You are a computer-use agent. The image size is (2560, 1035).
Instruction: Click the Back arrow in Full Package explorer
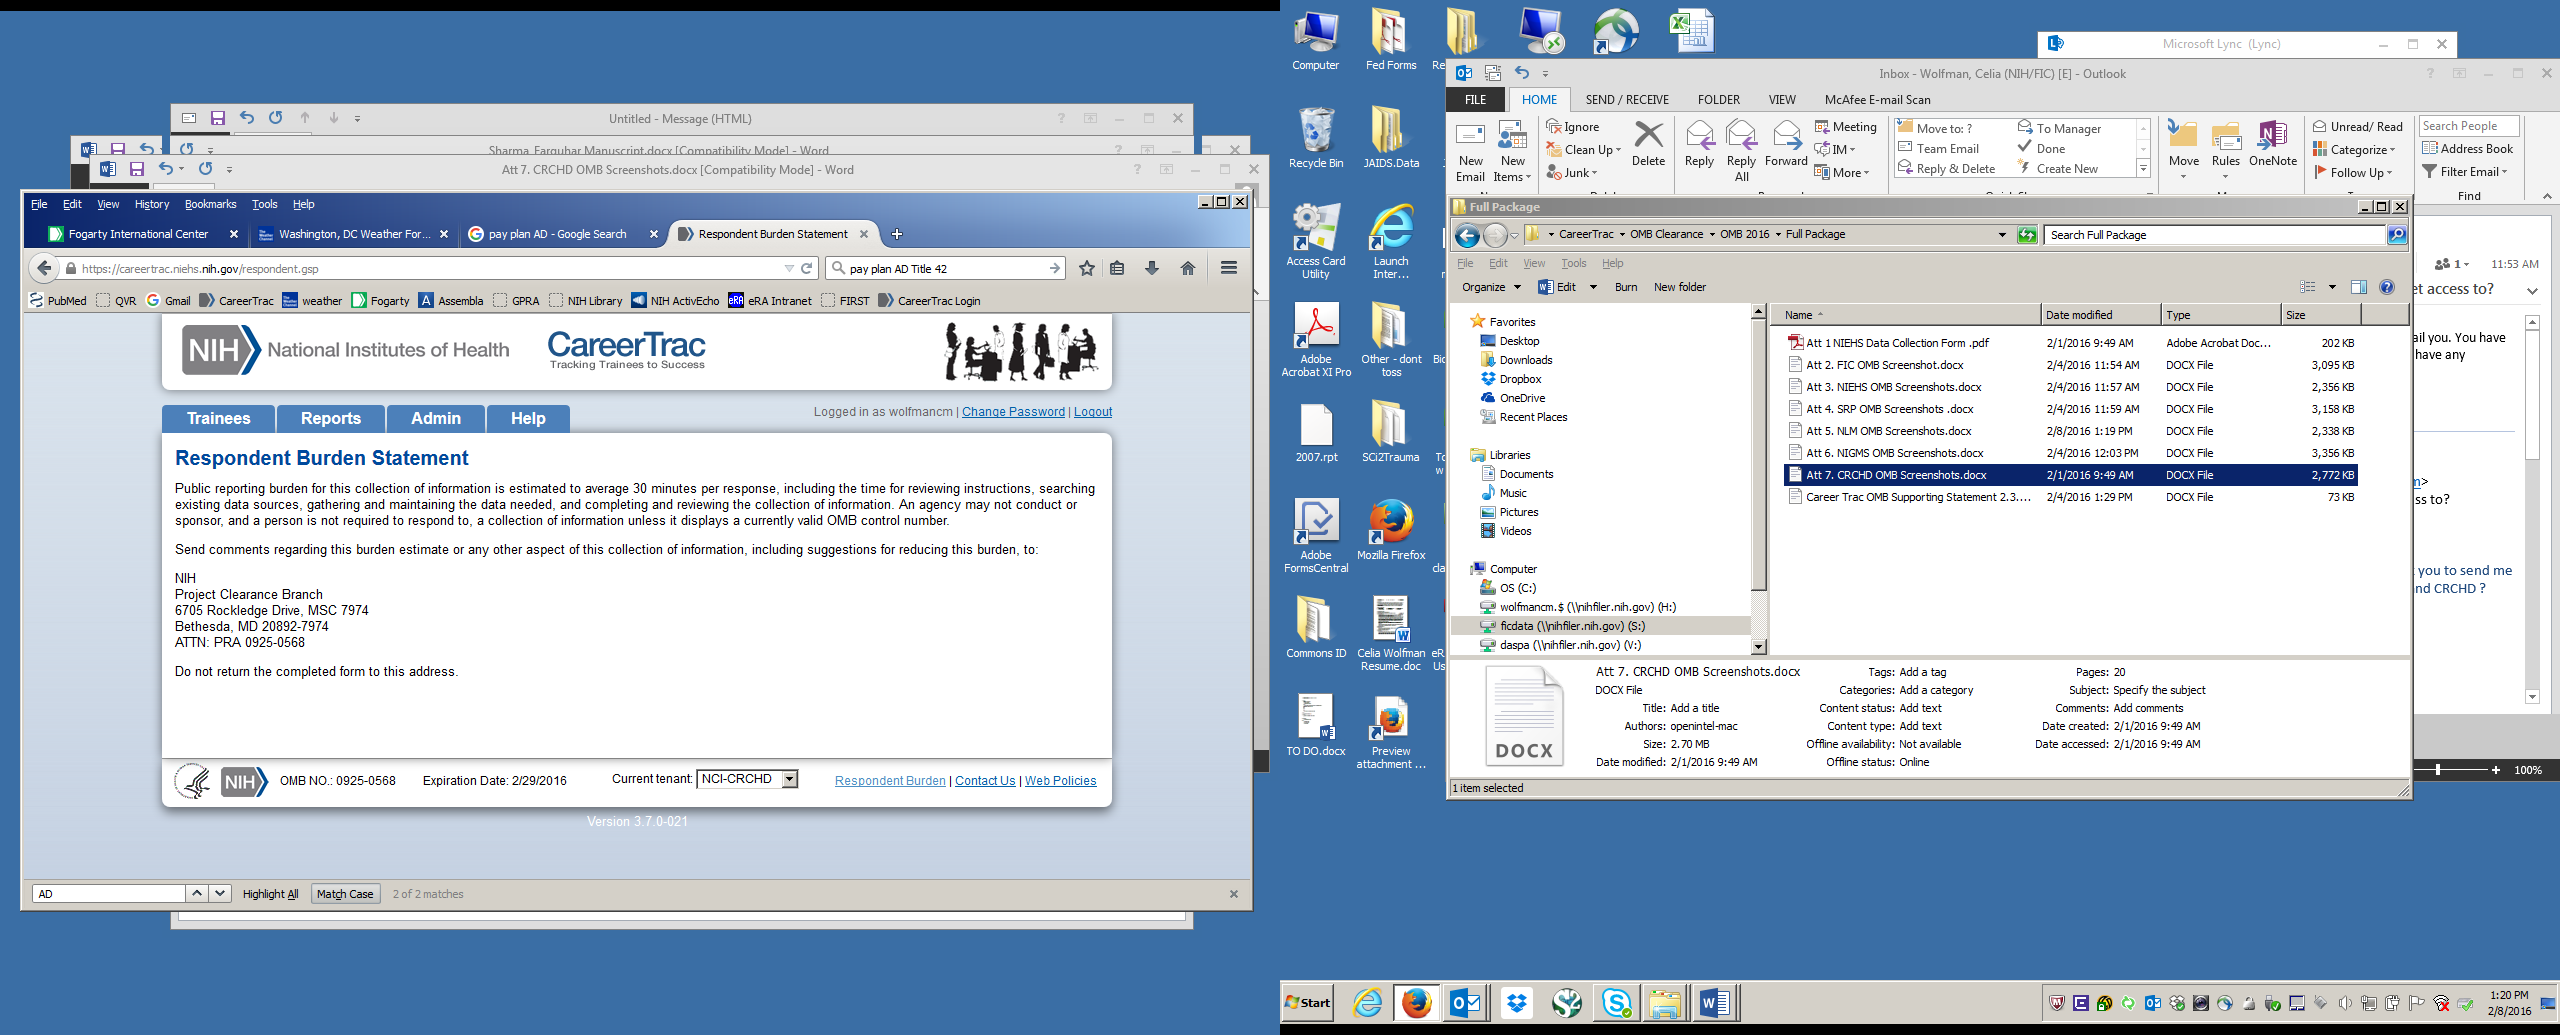[1467, 235]
